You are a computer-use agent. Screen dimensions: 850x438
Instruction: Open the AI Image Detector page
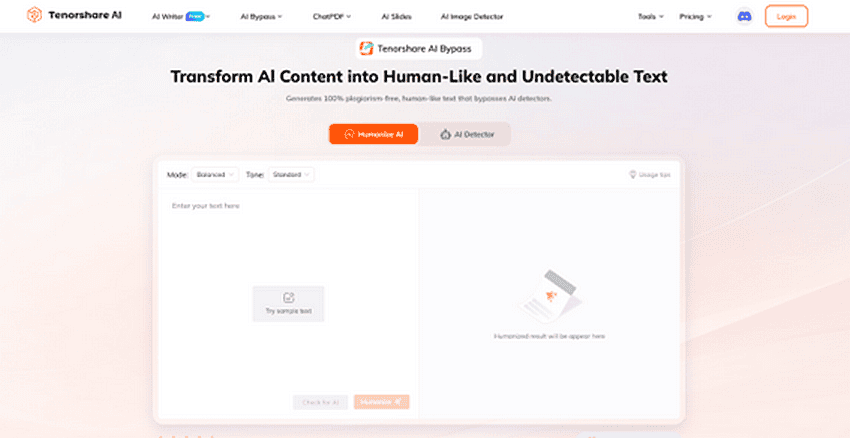472,17
